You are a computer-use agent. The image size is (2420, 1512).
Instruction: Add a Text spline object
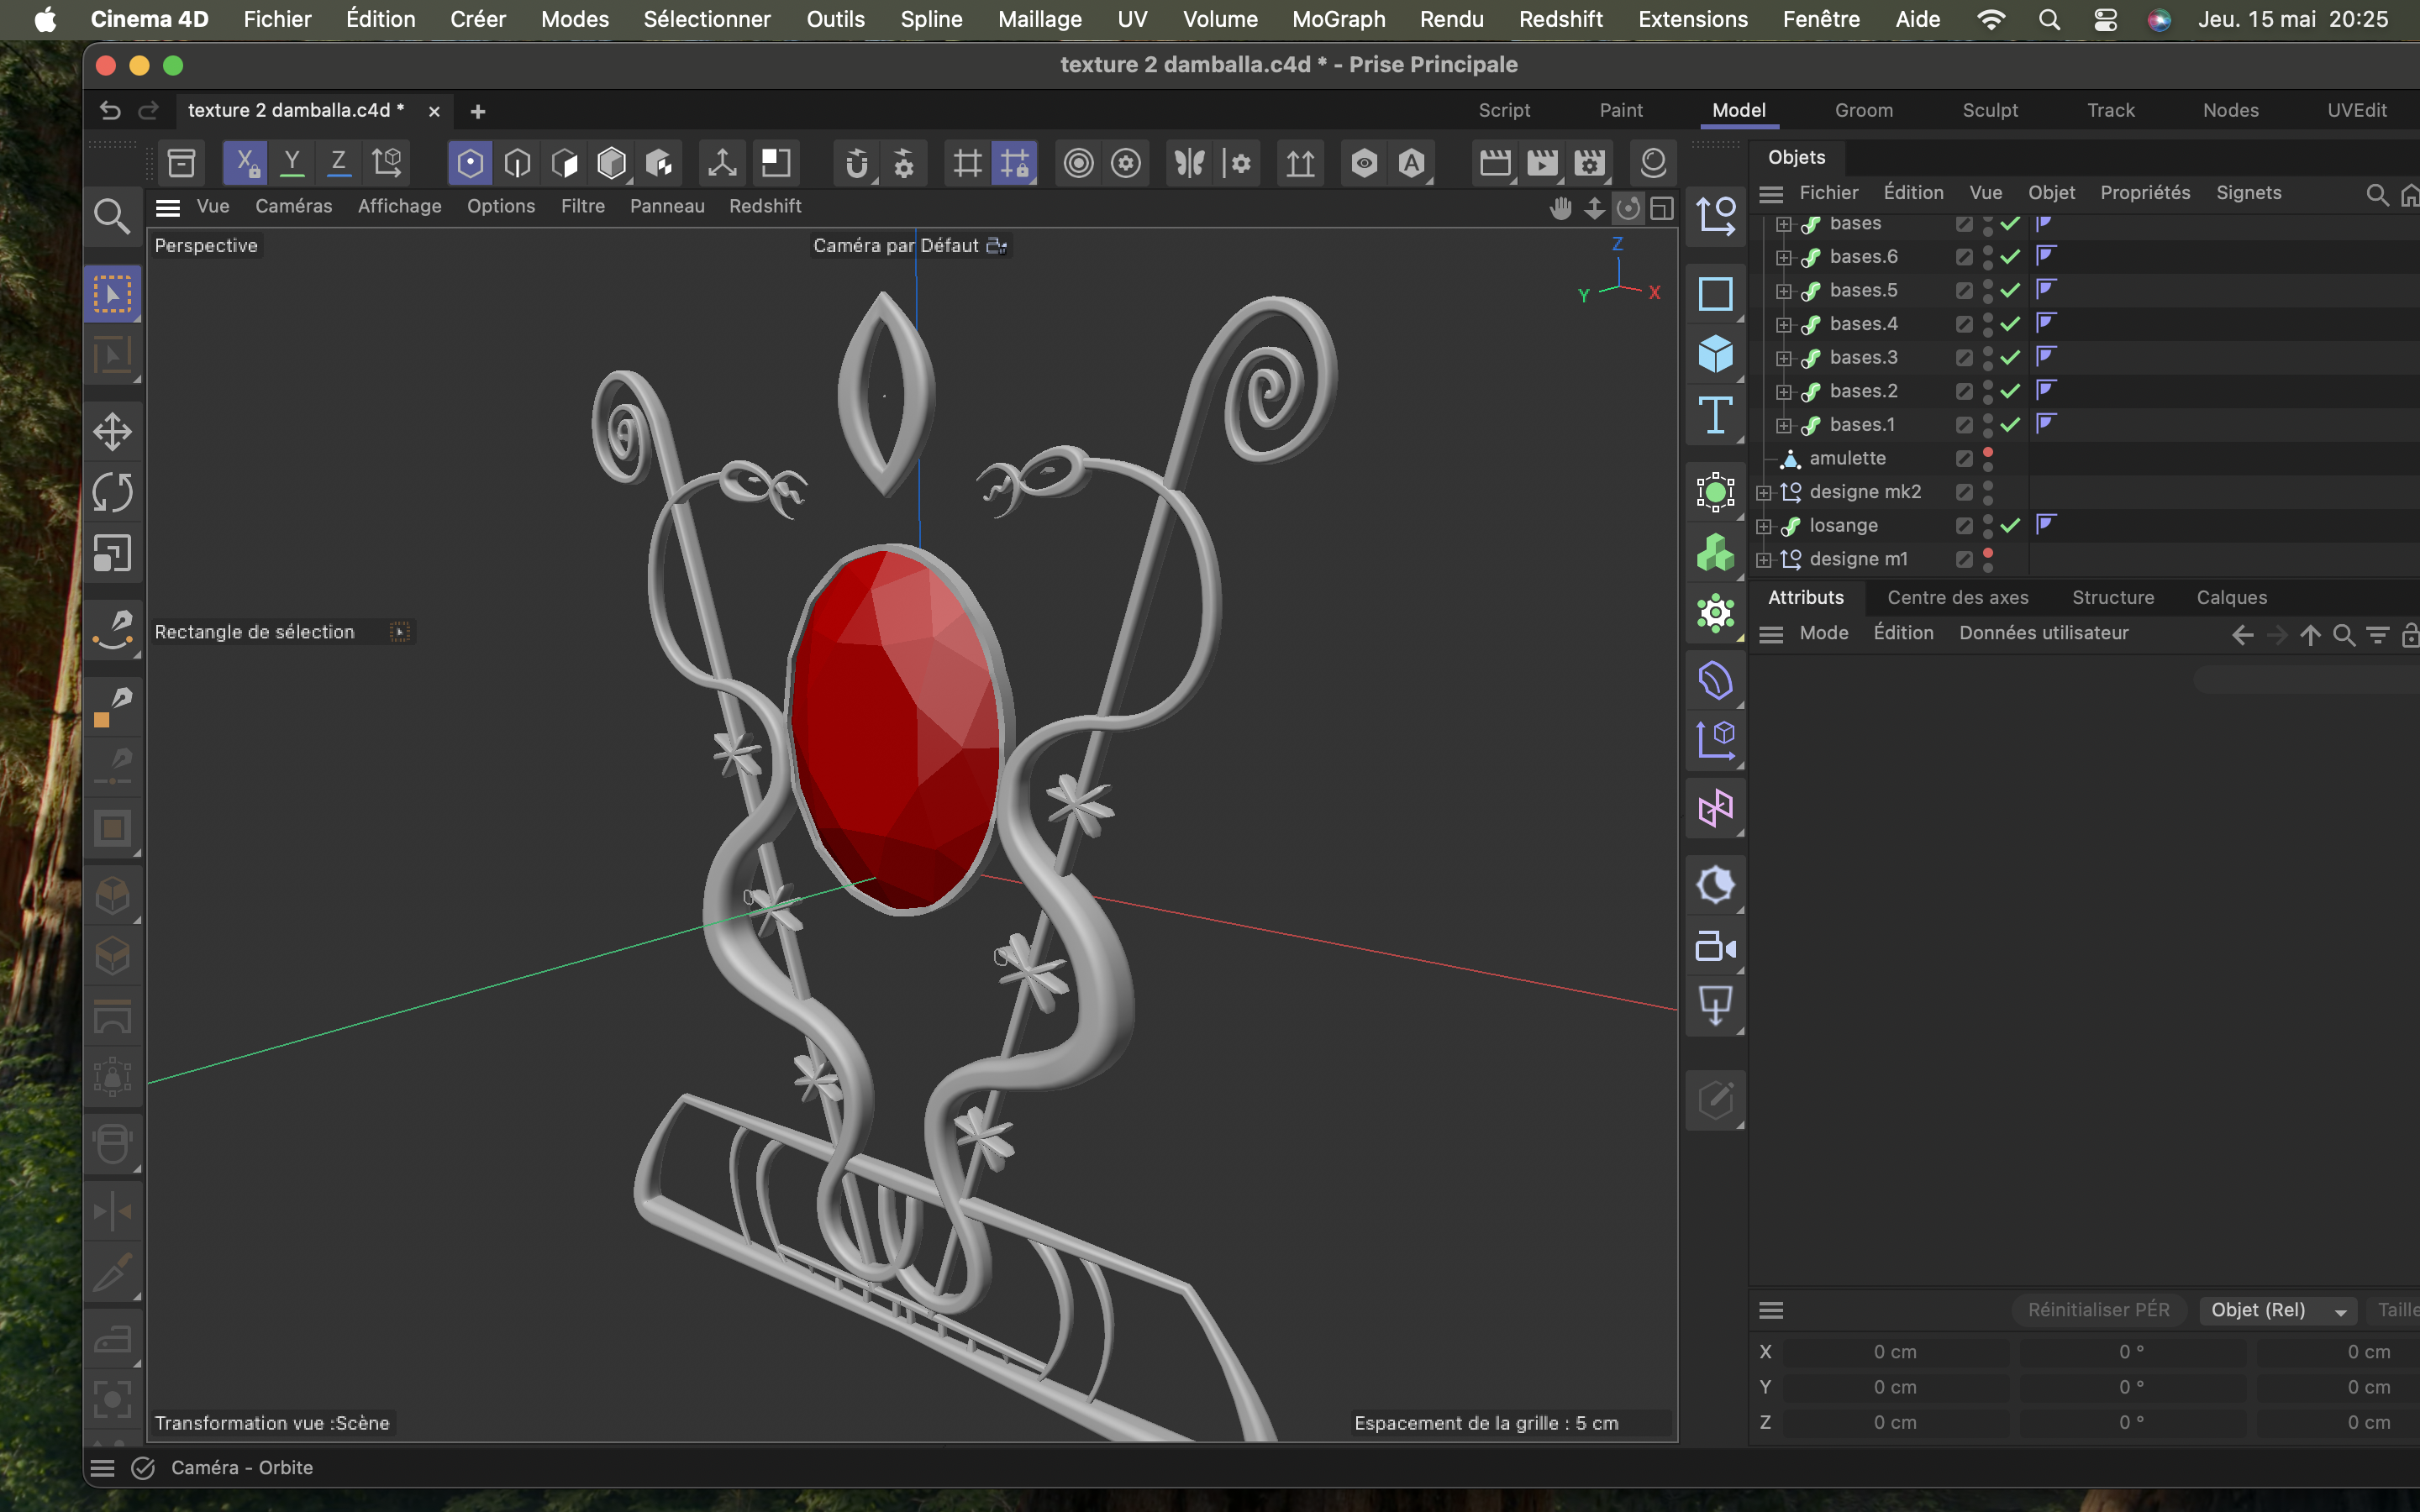pyautogui.click(x=1716, y=414)
